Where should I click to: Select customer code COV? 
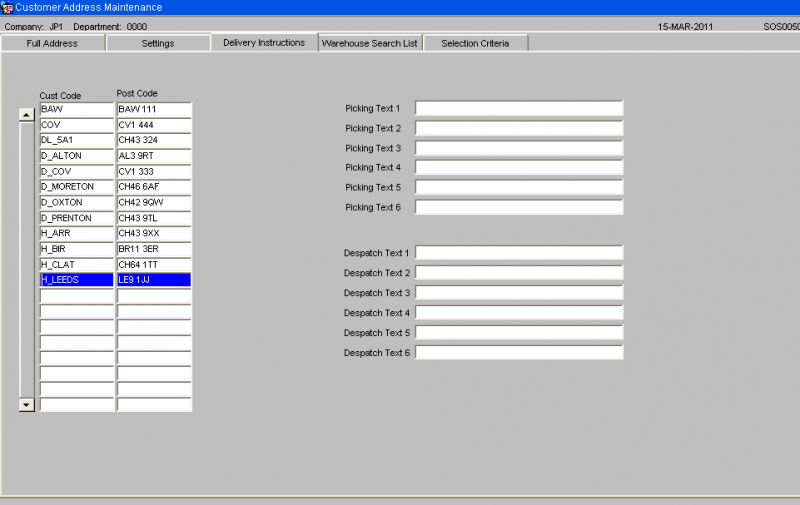(x=77, y=125)
